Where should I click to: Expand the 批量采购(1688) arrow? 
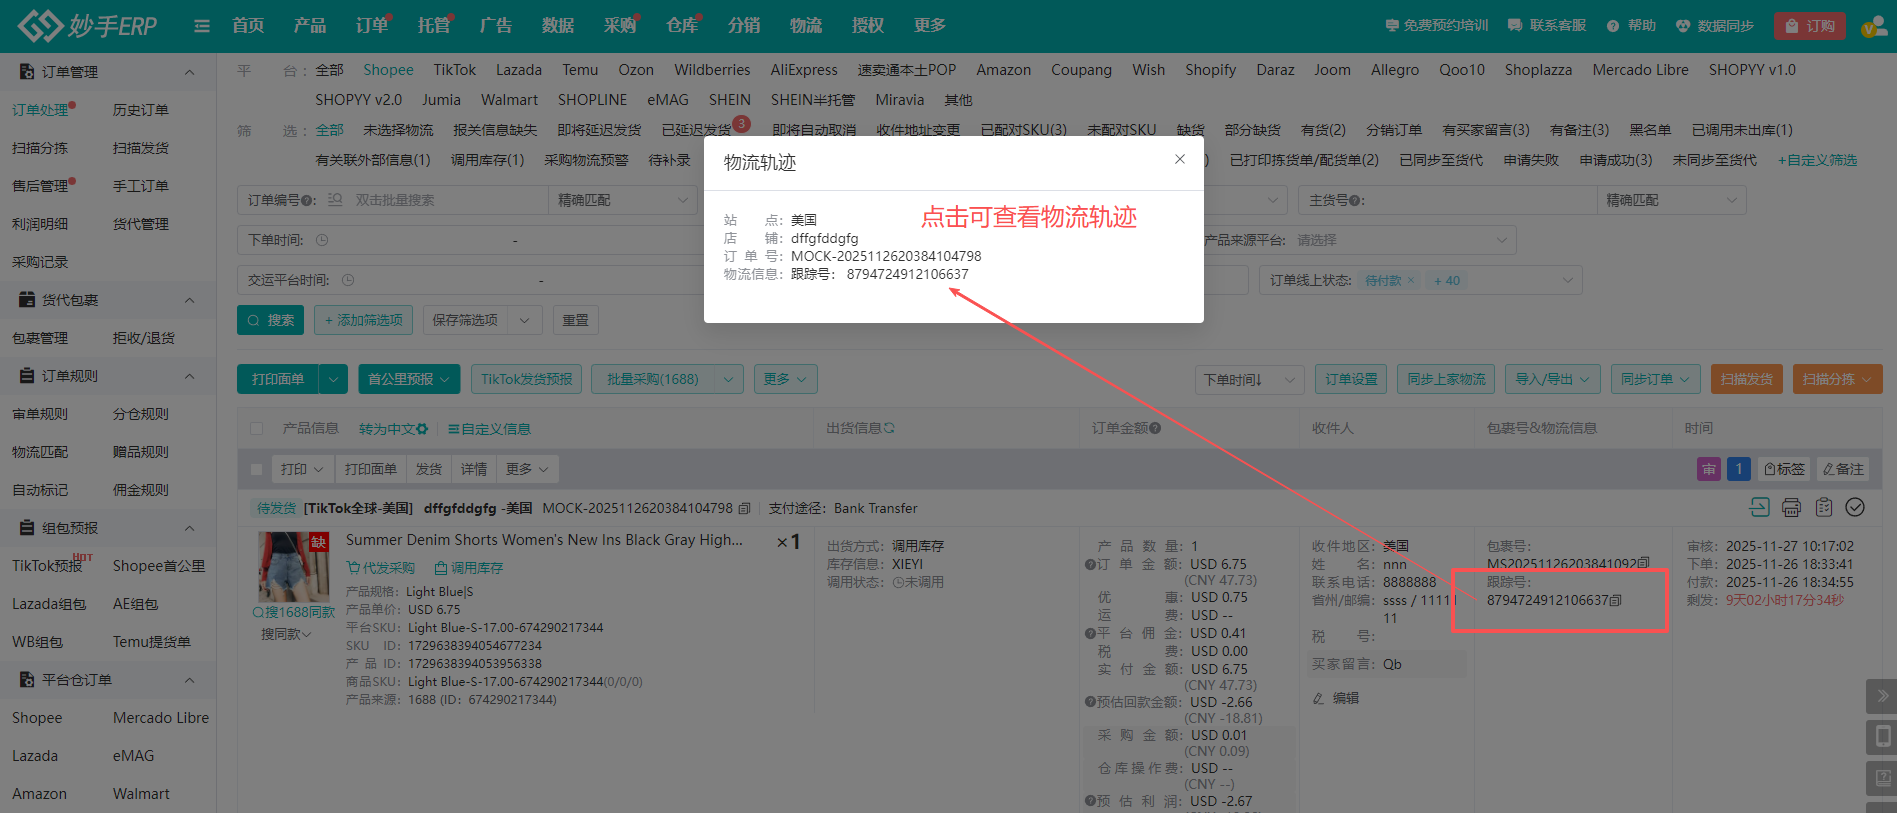729,379
